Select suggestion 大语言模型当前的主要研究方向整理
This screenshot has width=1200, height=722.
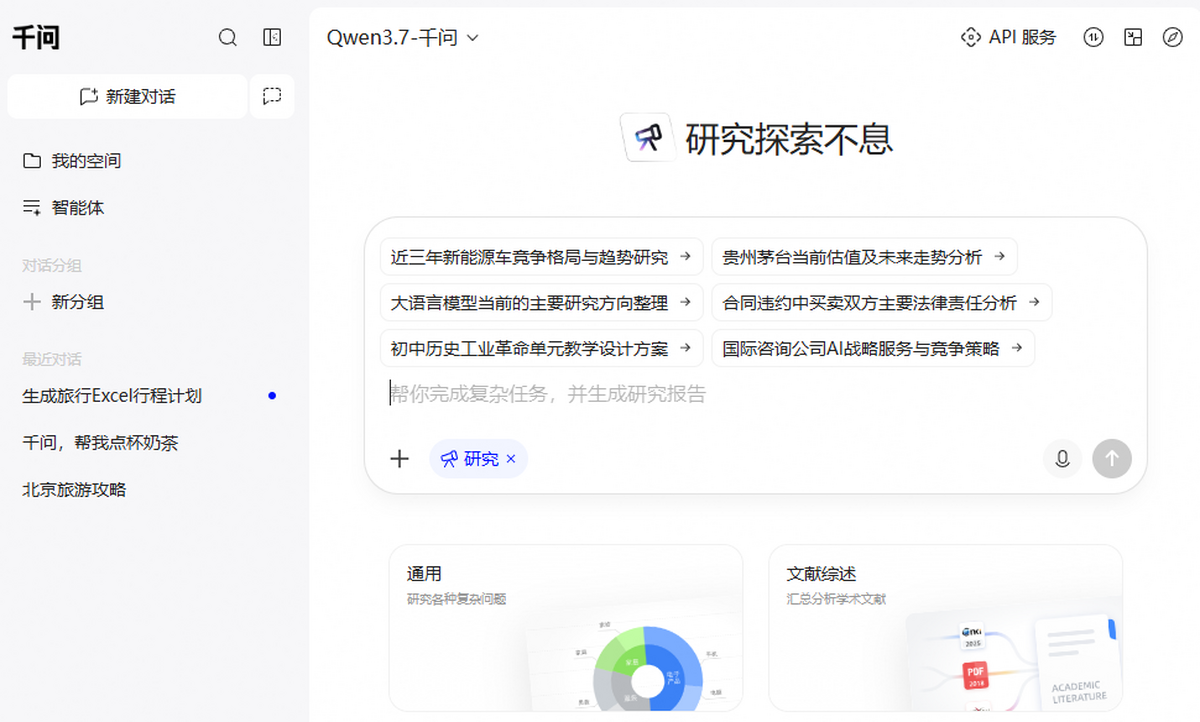541,303
